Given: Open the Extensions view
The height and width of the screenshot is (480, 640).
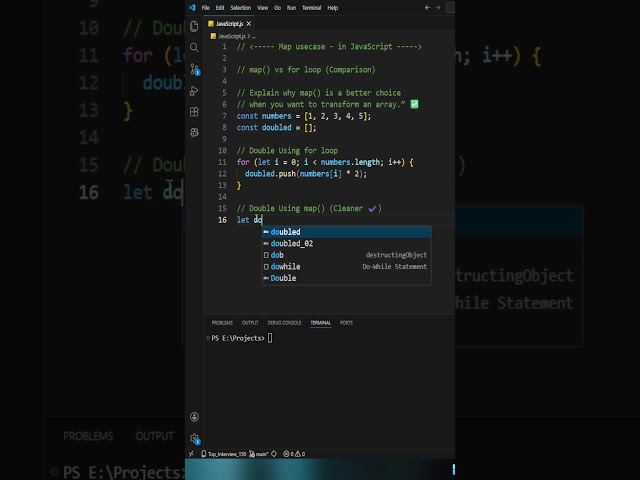Looking at the screenshot, I should point(194,111).
